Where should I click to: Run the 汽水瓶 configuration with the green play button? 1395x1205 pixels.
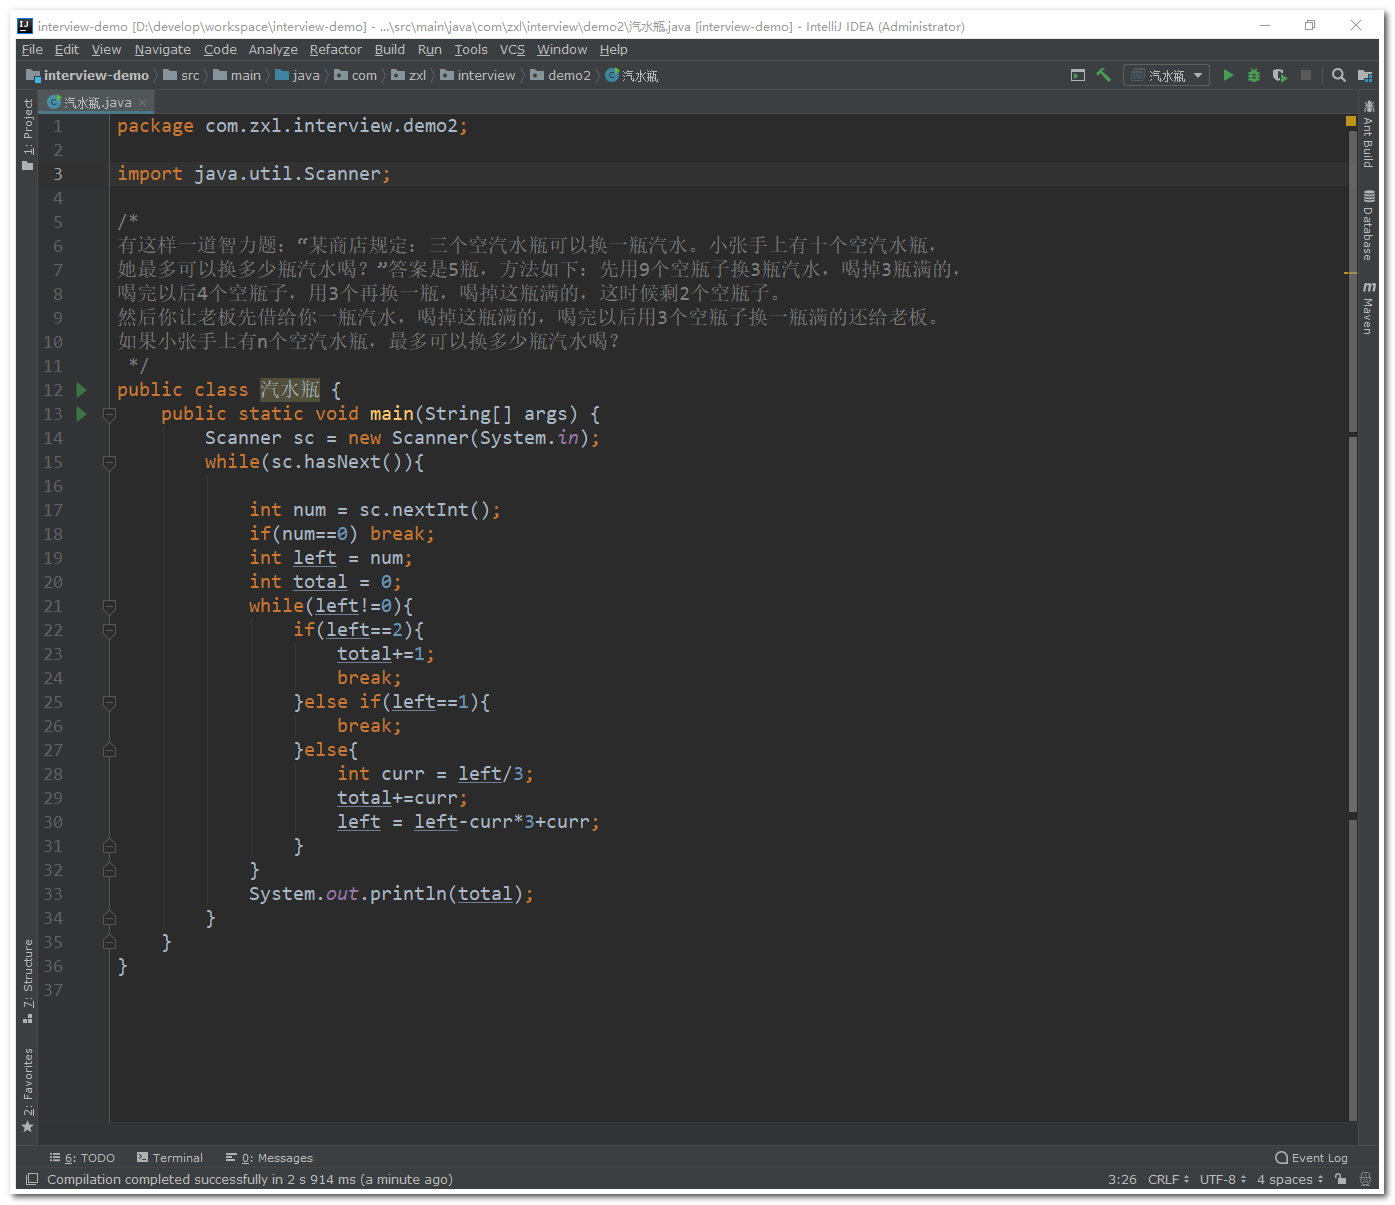click(x=1228, y=75)
